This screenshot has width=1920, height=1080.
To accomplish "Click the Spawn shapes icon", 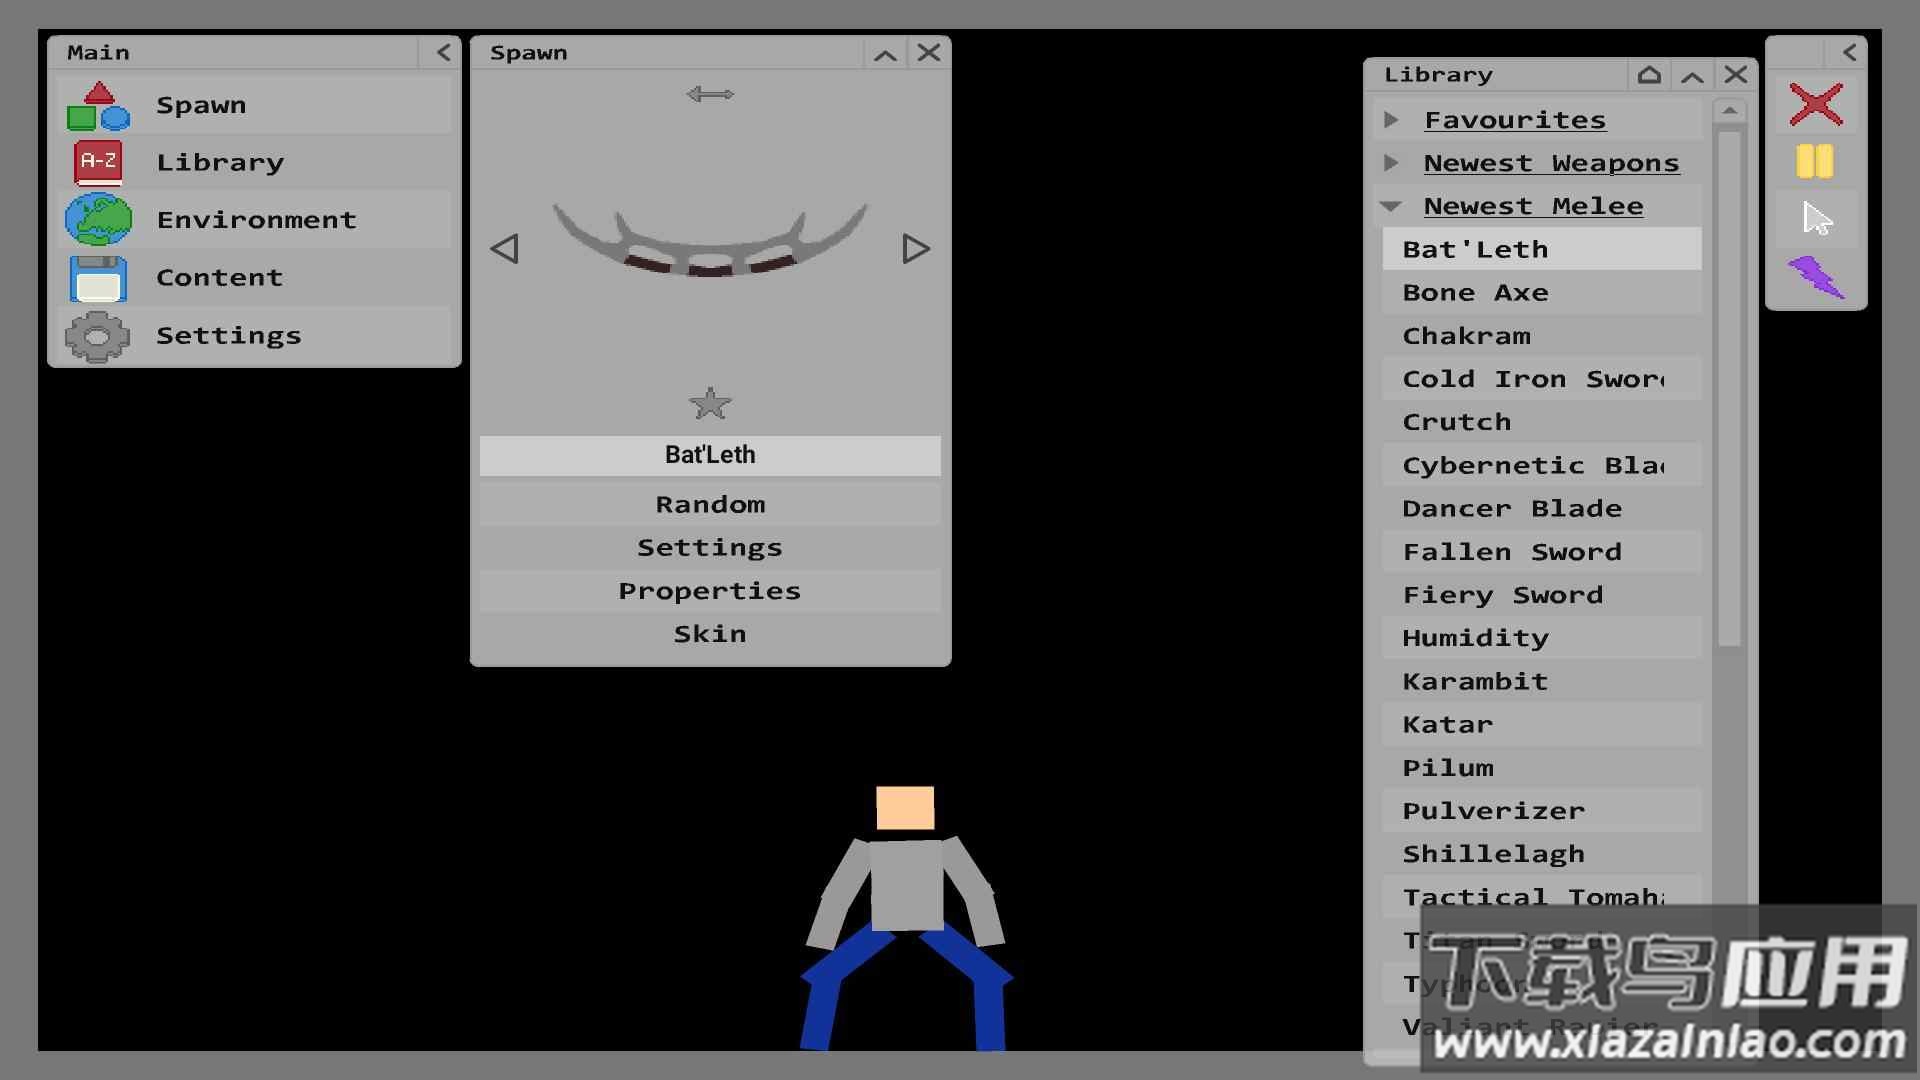I will tap(98, 106).
